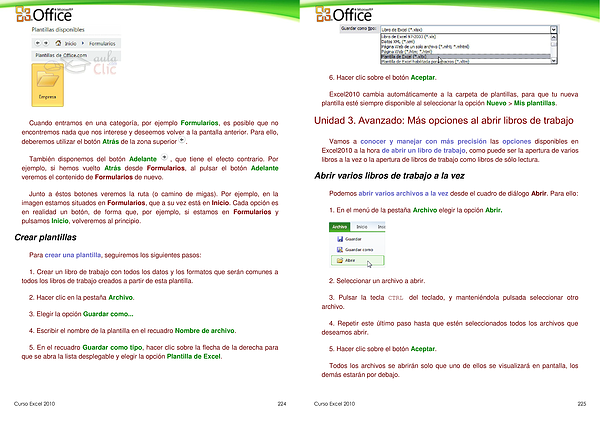Click the back arrow in Plantillas disponibles
The image size is (600, 424).
tap(38, 43)
